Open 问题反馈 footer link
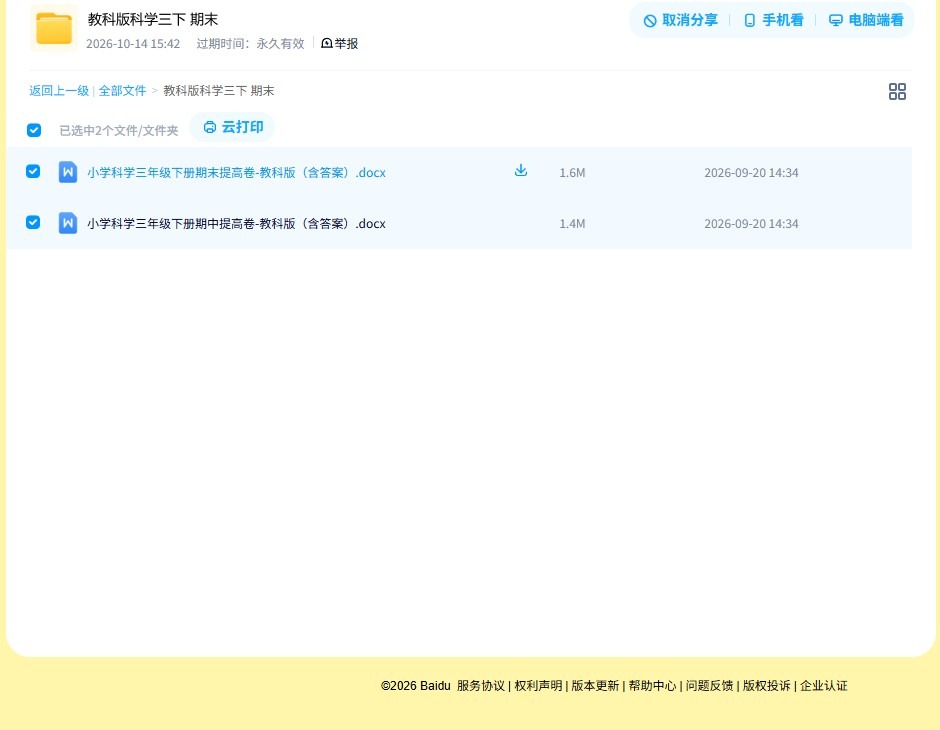 click(x=709, y=686)
